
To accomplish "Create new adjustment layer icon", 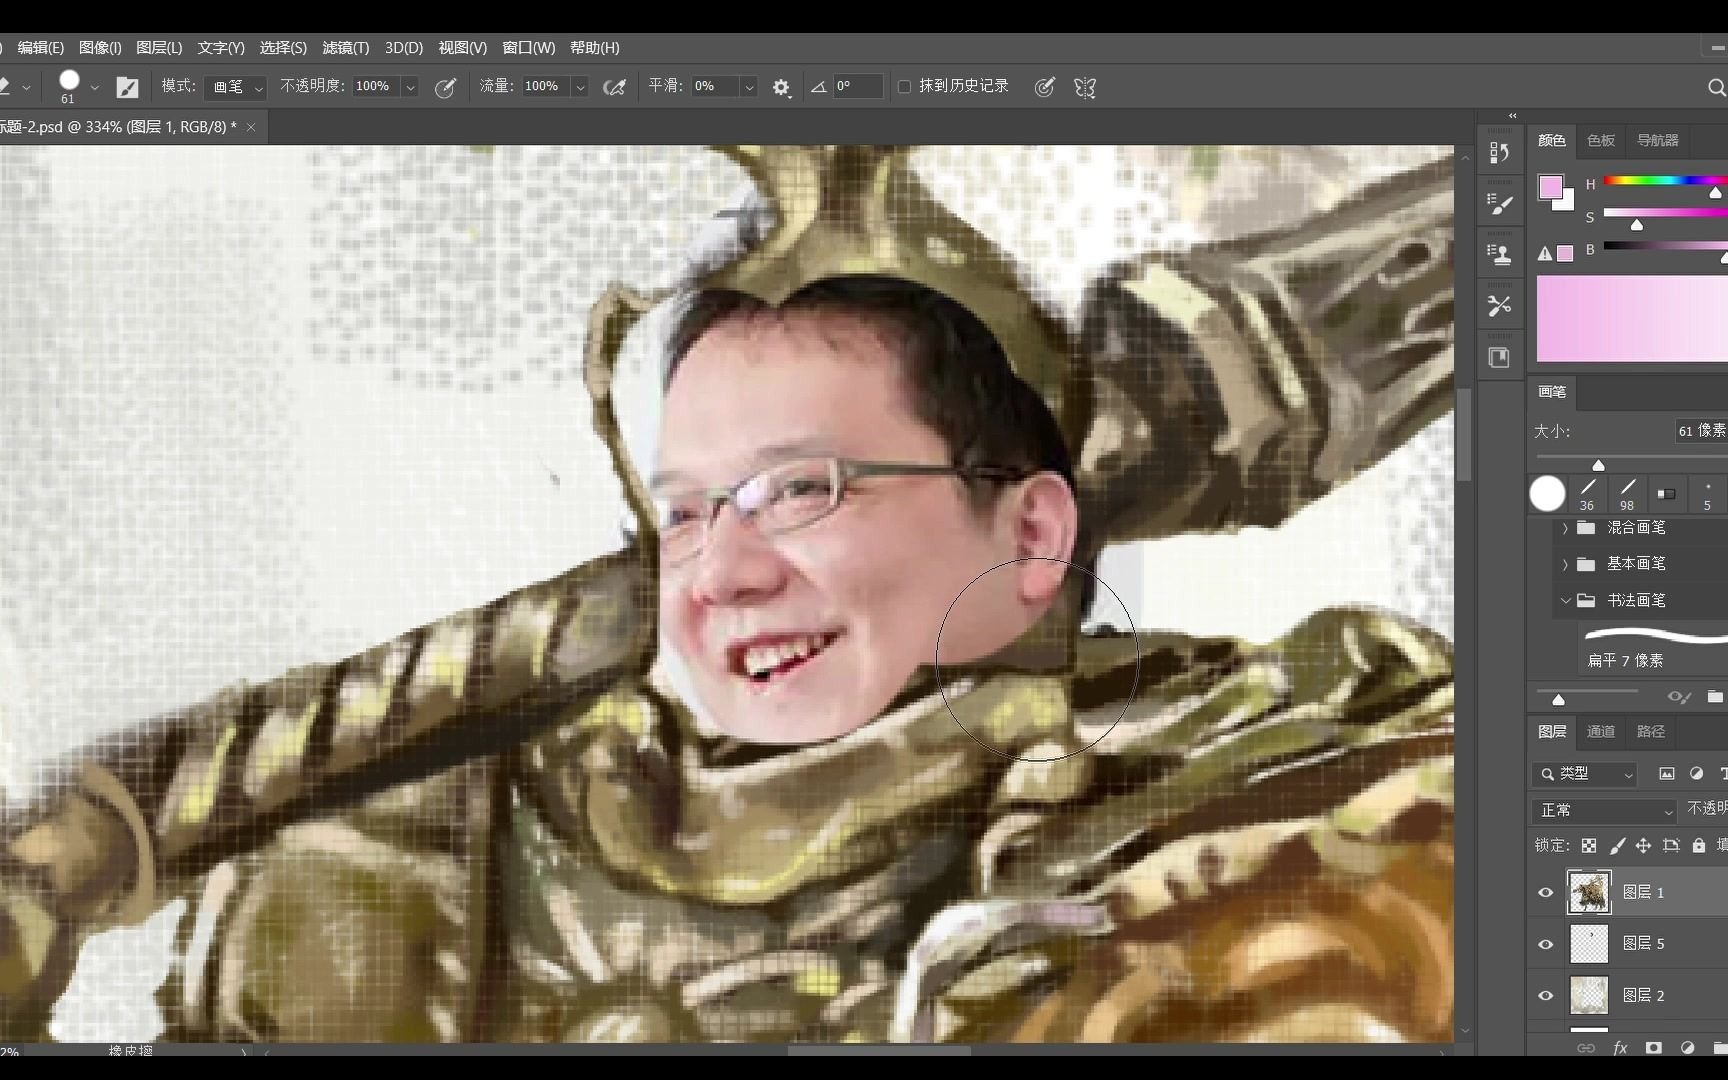I will [x=1687, y=1048].
